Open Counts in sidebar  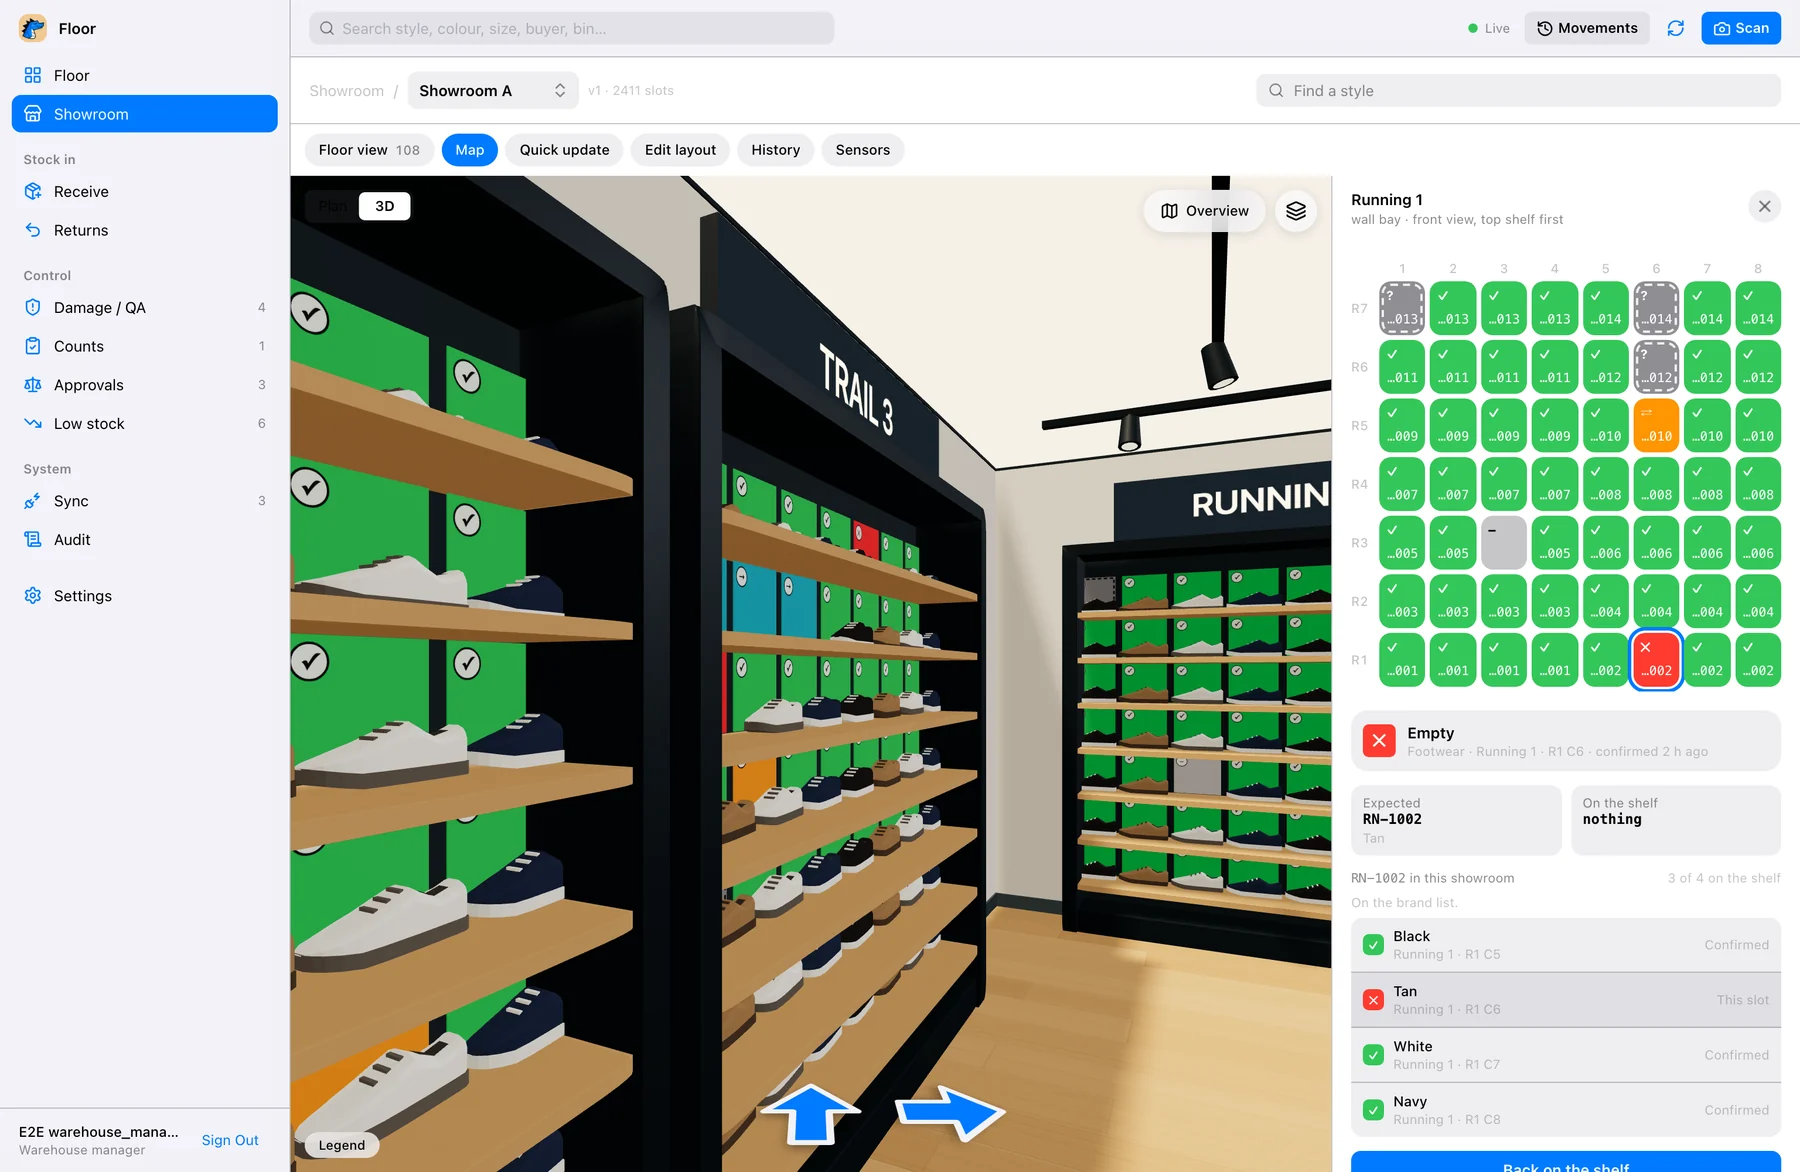point(145,346)
